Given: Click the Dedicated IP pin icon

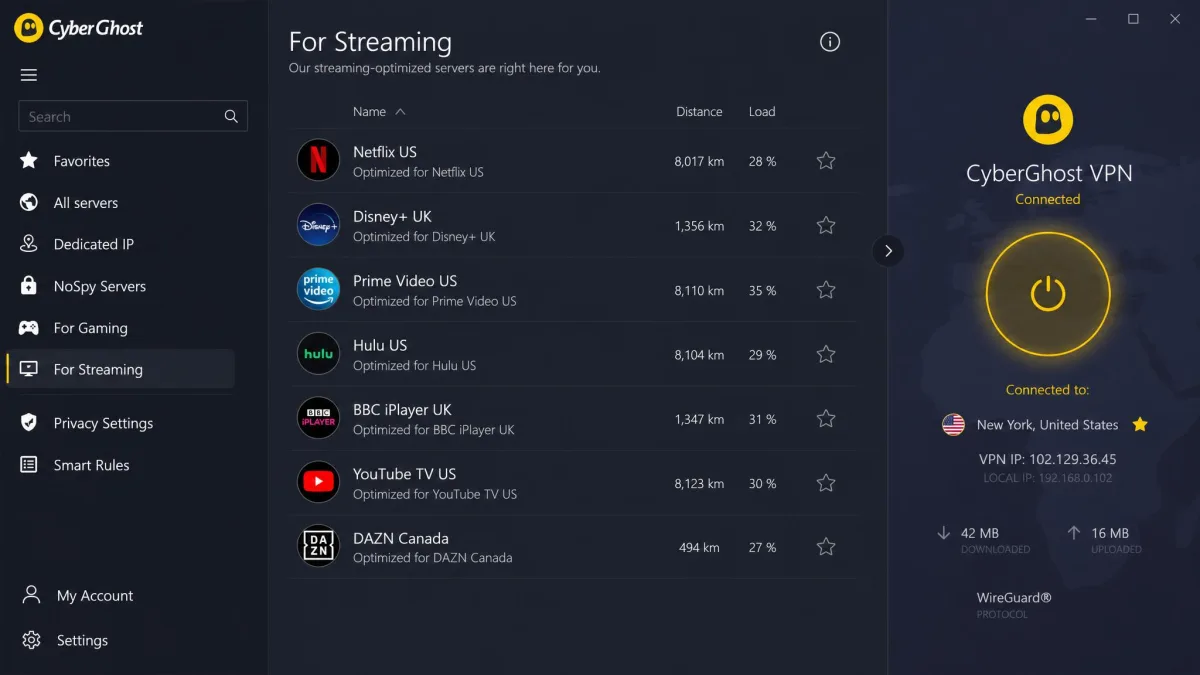Looking at the screenshot, I should (x=29, y=244).
